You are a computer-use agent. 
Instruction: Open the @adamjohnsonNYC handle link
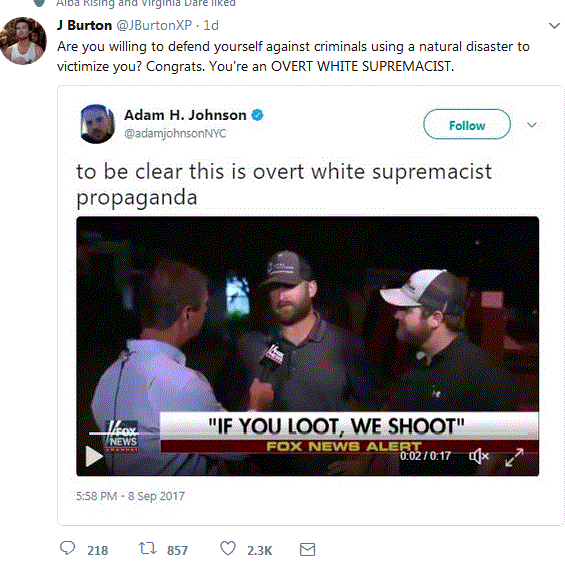coord(175,133)
